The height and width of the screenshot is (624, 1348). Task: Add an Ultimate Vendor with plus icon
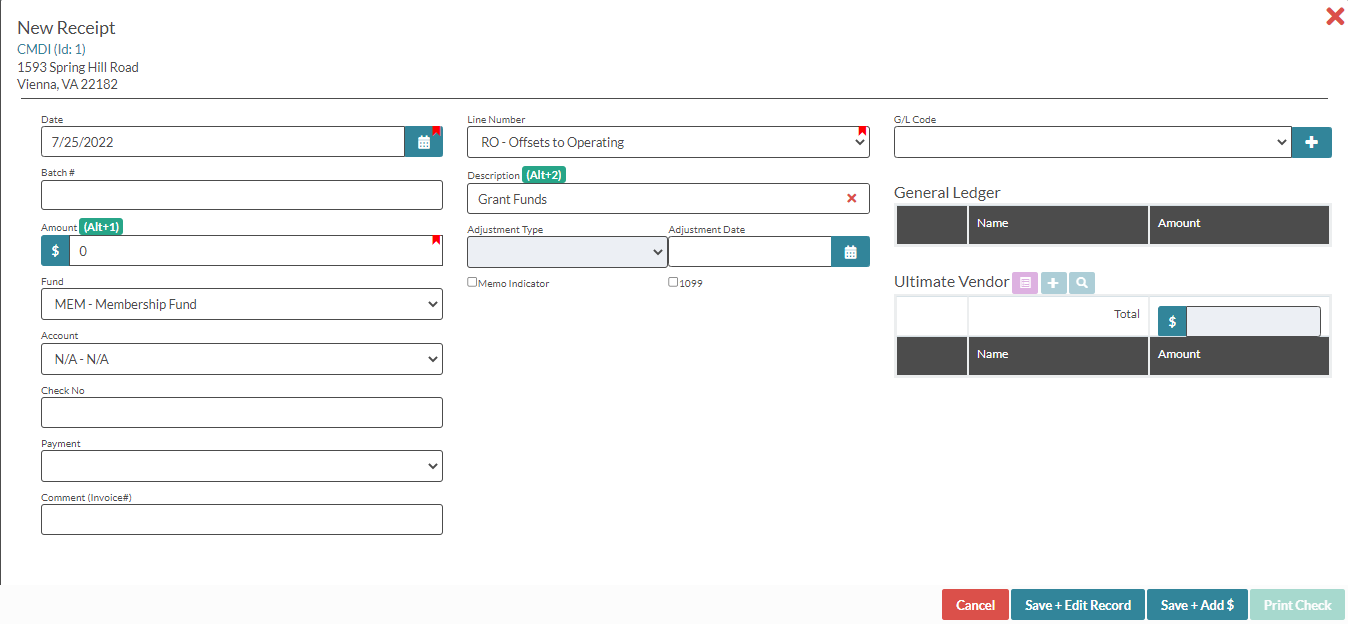click(1053, 283)
